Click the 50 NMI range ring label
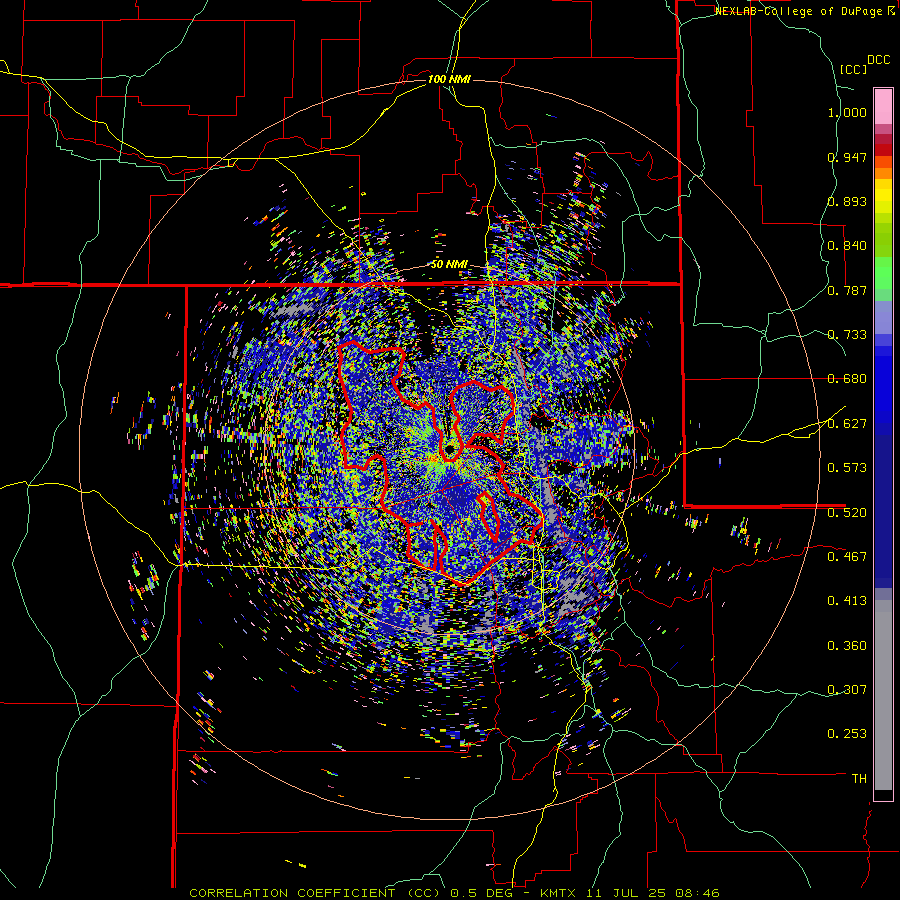 click(449, 265)
